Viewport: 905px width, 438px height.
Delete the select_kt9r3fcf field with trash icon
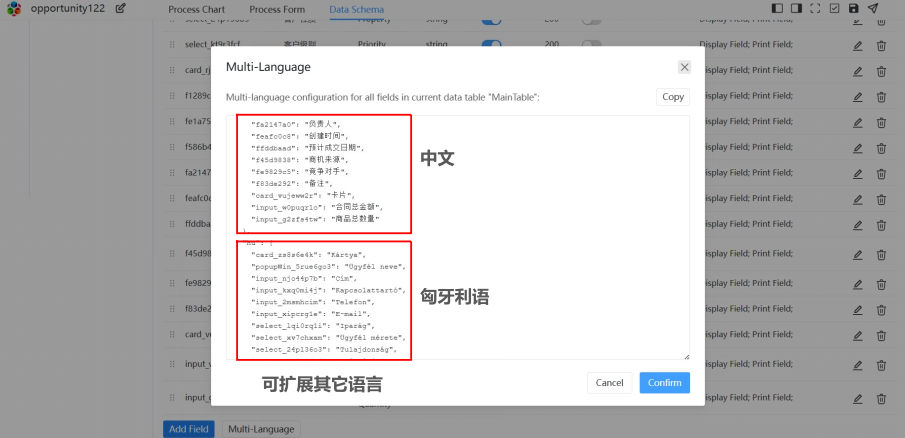pos(881,45)
